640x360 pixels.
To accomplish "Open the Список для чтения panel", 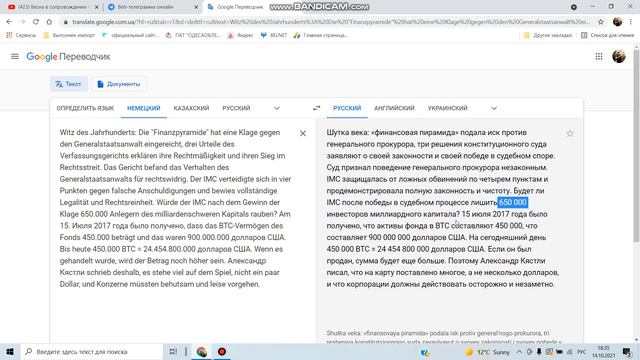I will pyautogui.click(x=607, y=35).
